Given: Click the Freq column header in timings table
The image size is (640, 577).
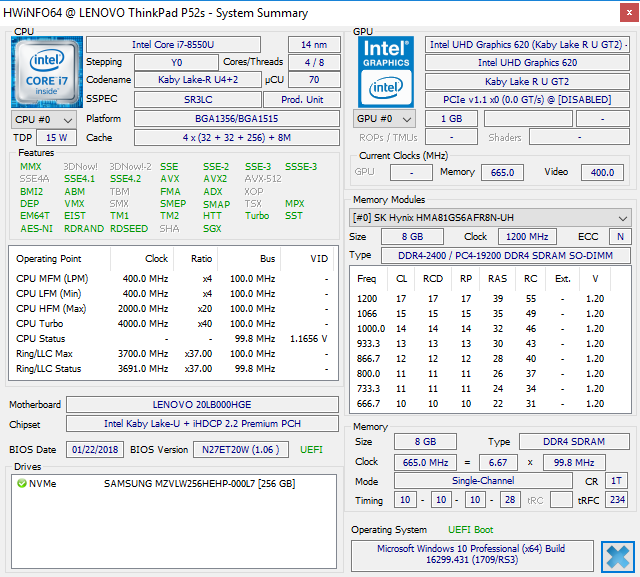Looking at the screenshot, I should click(369, 279).
